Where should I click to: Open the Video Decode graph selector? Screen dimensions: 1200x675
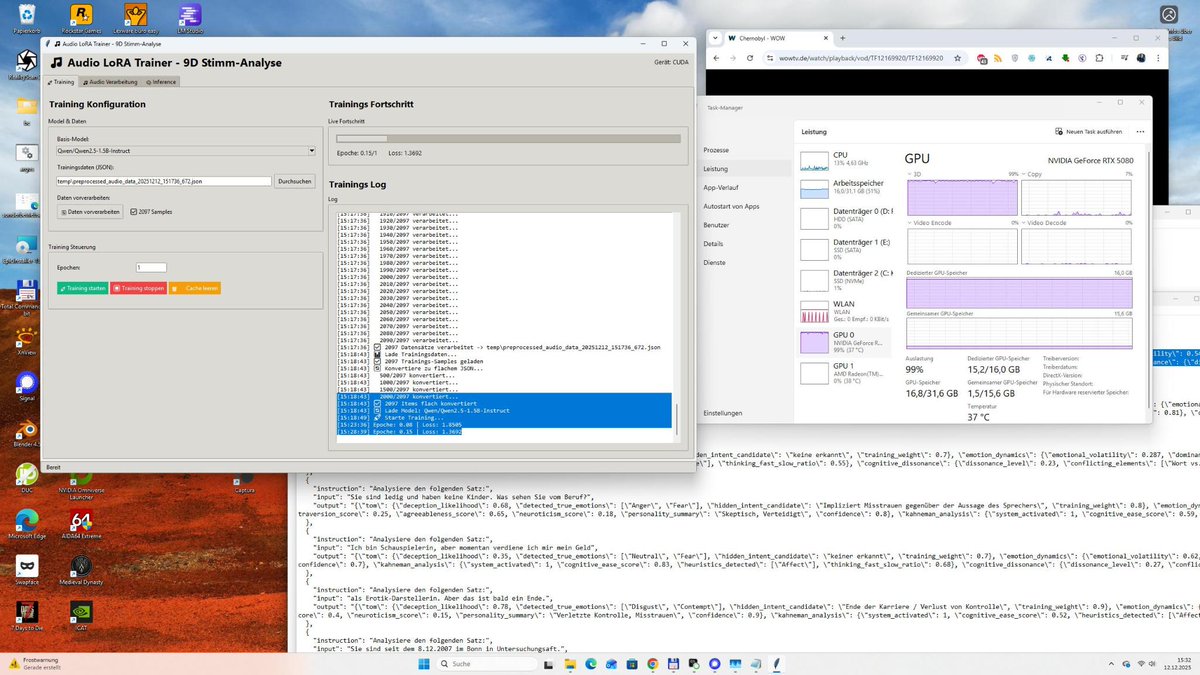(x=1042, y=222)
